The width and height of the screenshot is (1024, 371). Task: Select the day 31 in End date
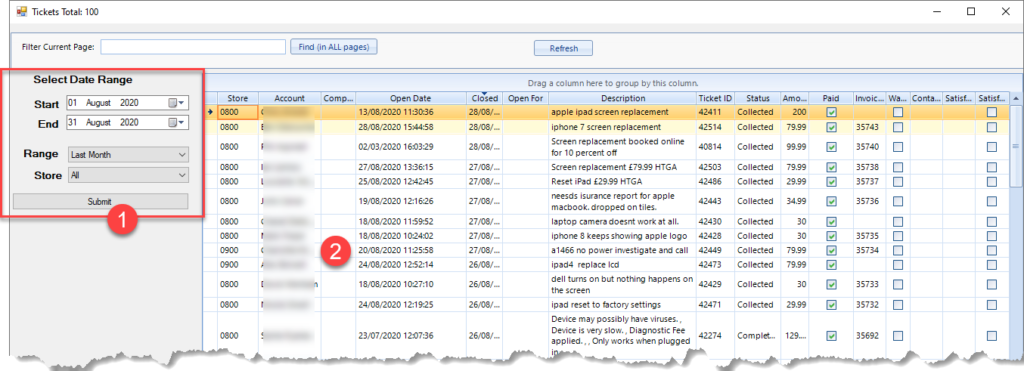(73, 123)
